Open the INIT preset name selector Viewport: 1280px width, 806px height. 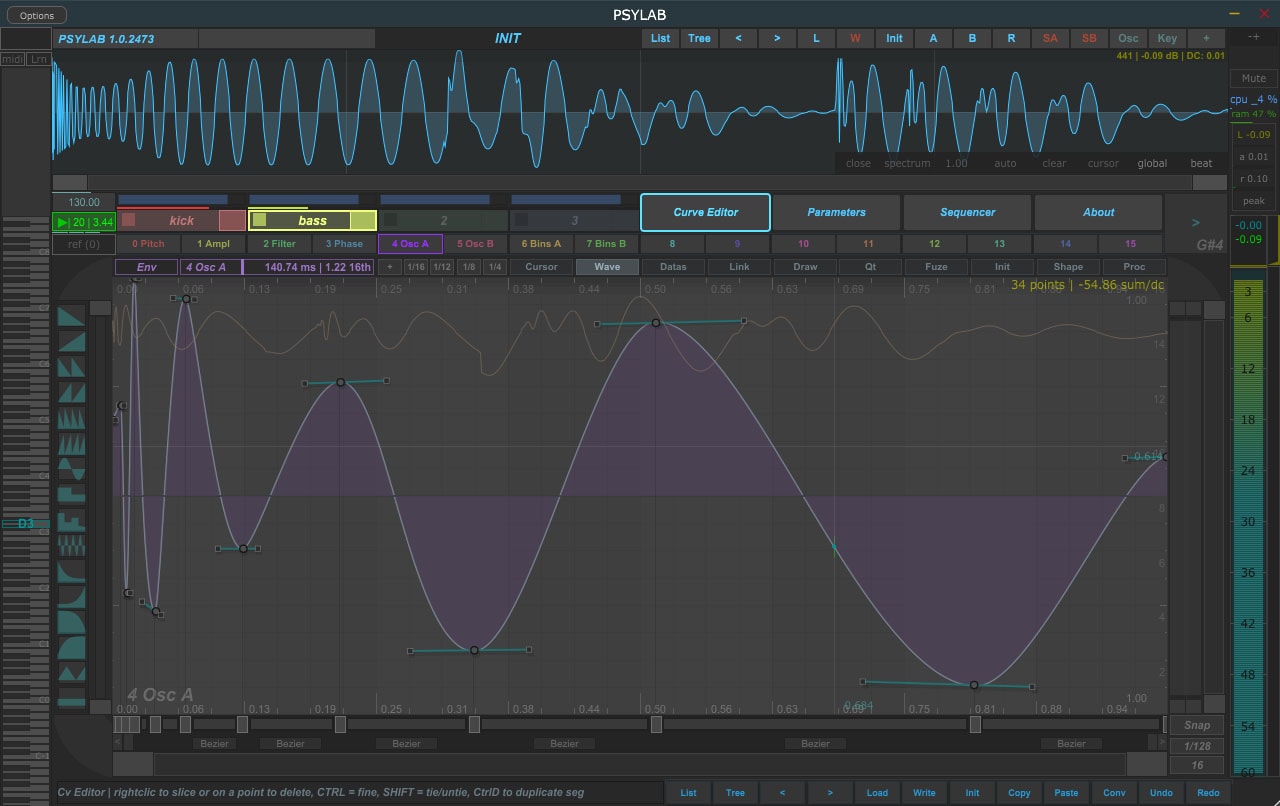pos(507,38)
